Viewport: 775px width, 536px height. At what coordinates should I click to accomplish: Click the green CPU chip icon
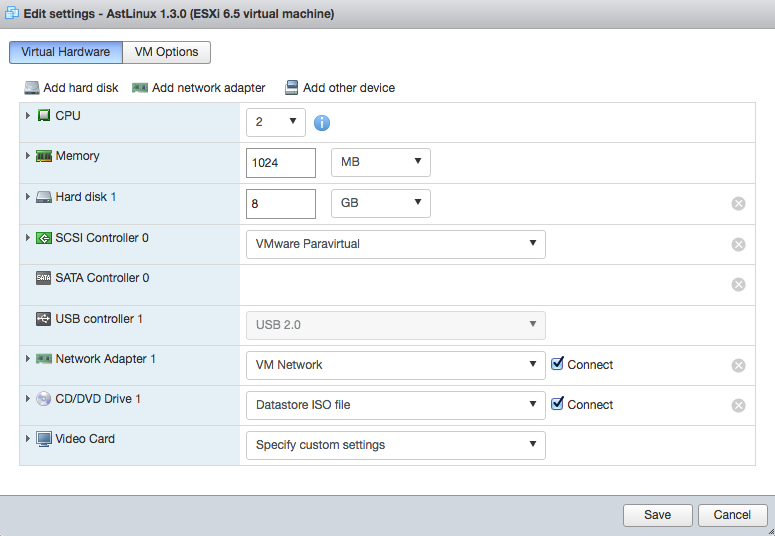pyautogui.click(x=44, y=115)
